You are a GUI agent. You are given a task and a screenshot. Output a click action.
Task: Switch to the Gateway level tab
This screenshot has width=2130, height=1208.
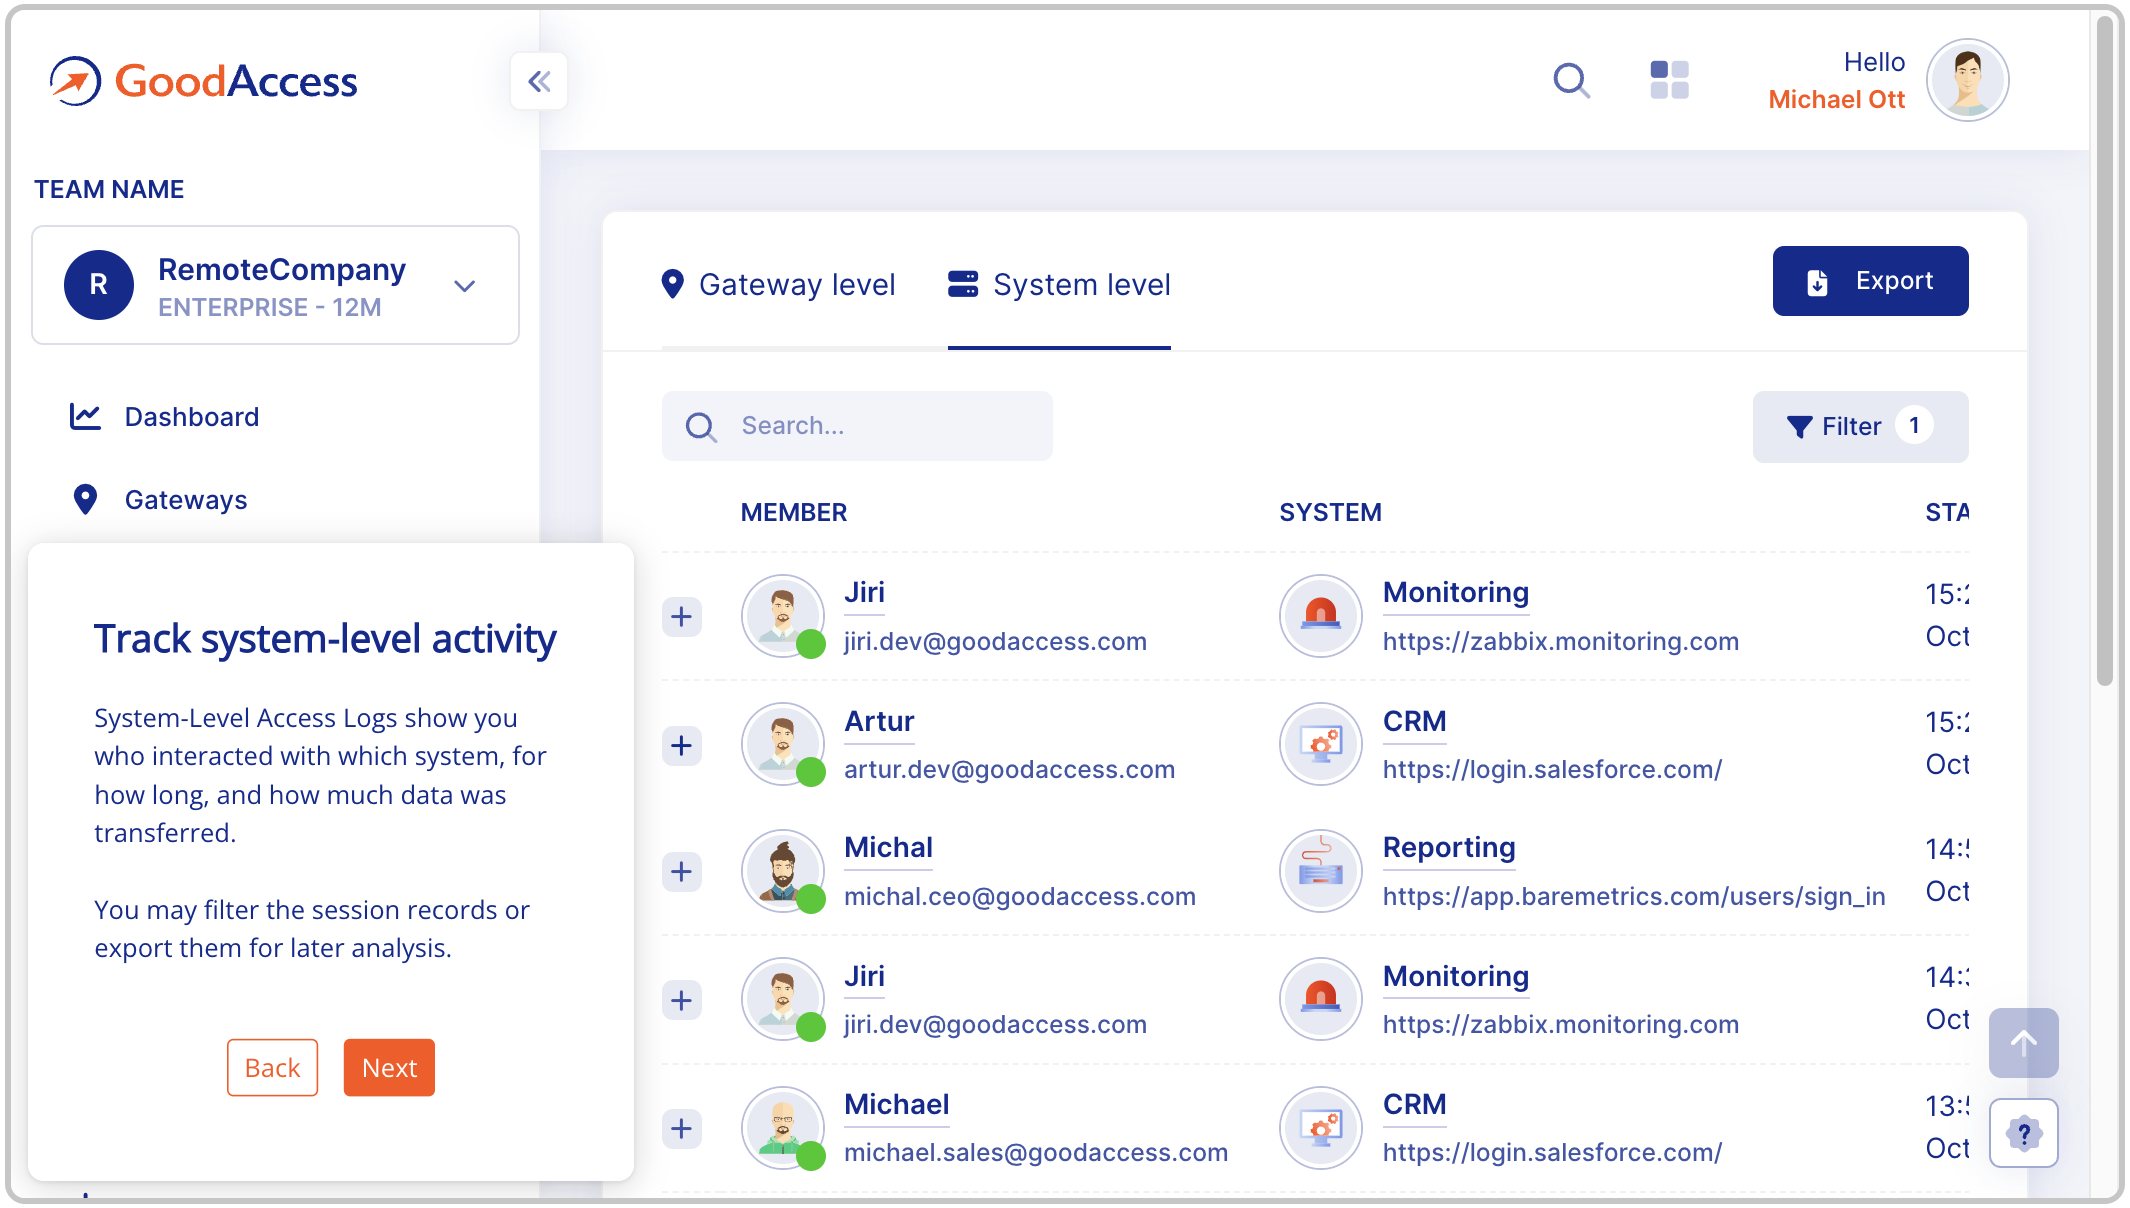[x=779, y=285]
